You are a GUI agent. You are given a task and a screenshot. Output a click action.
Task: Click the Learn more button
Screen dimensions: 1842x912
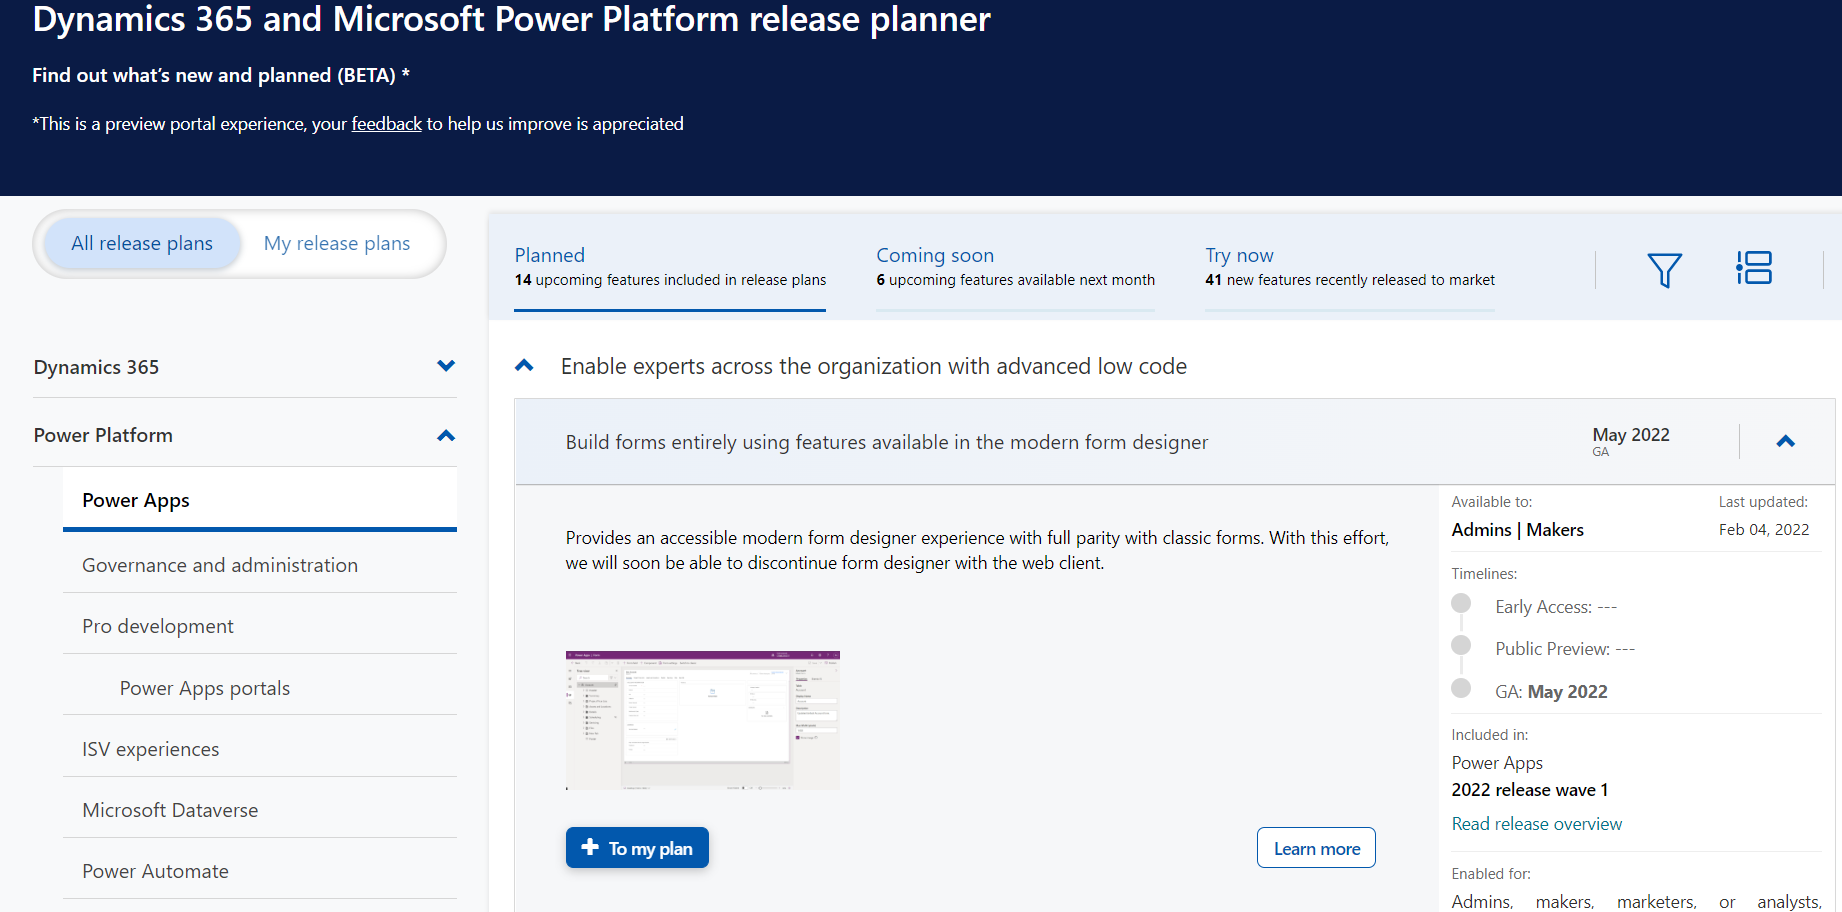point(1316,848)
